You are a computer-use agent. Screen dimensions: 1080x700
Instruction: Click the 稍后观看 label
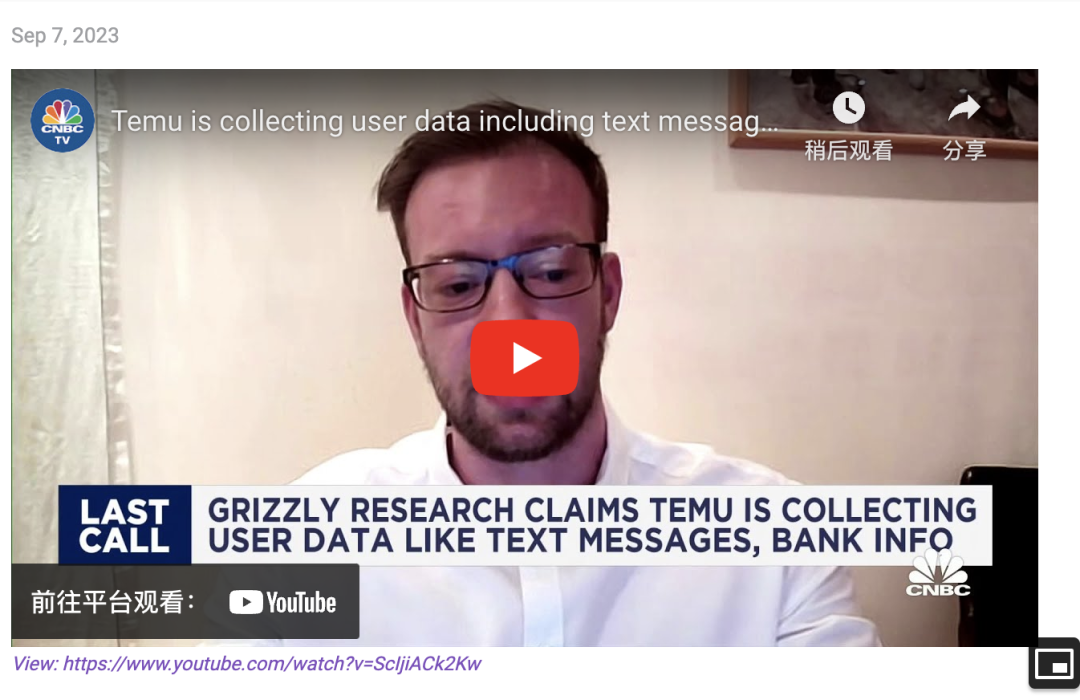[849, 150]
